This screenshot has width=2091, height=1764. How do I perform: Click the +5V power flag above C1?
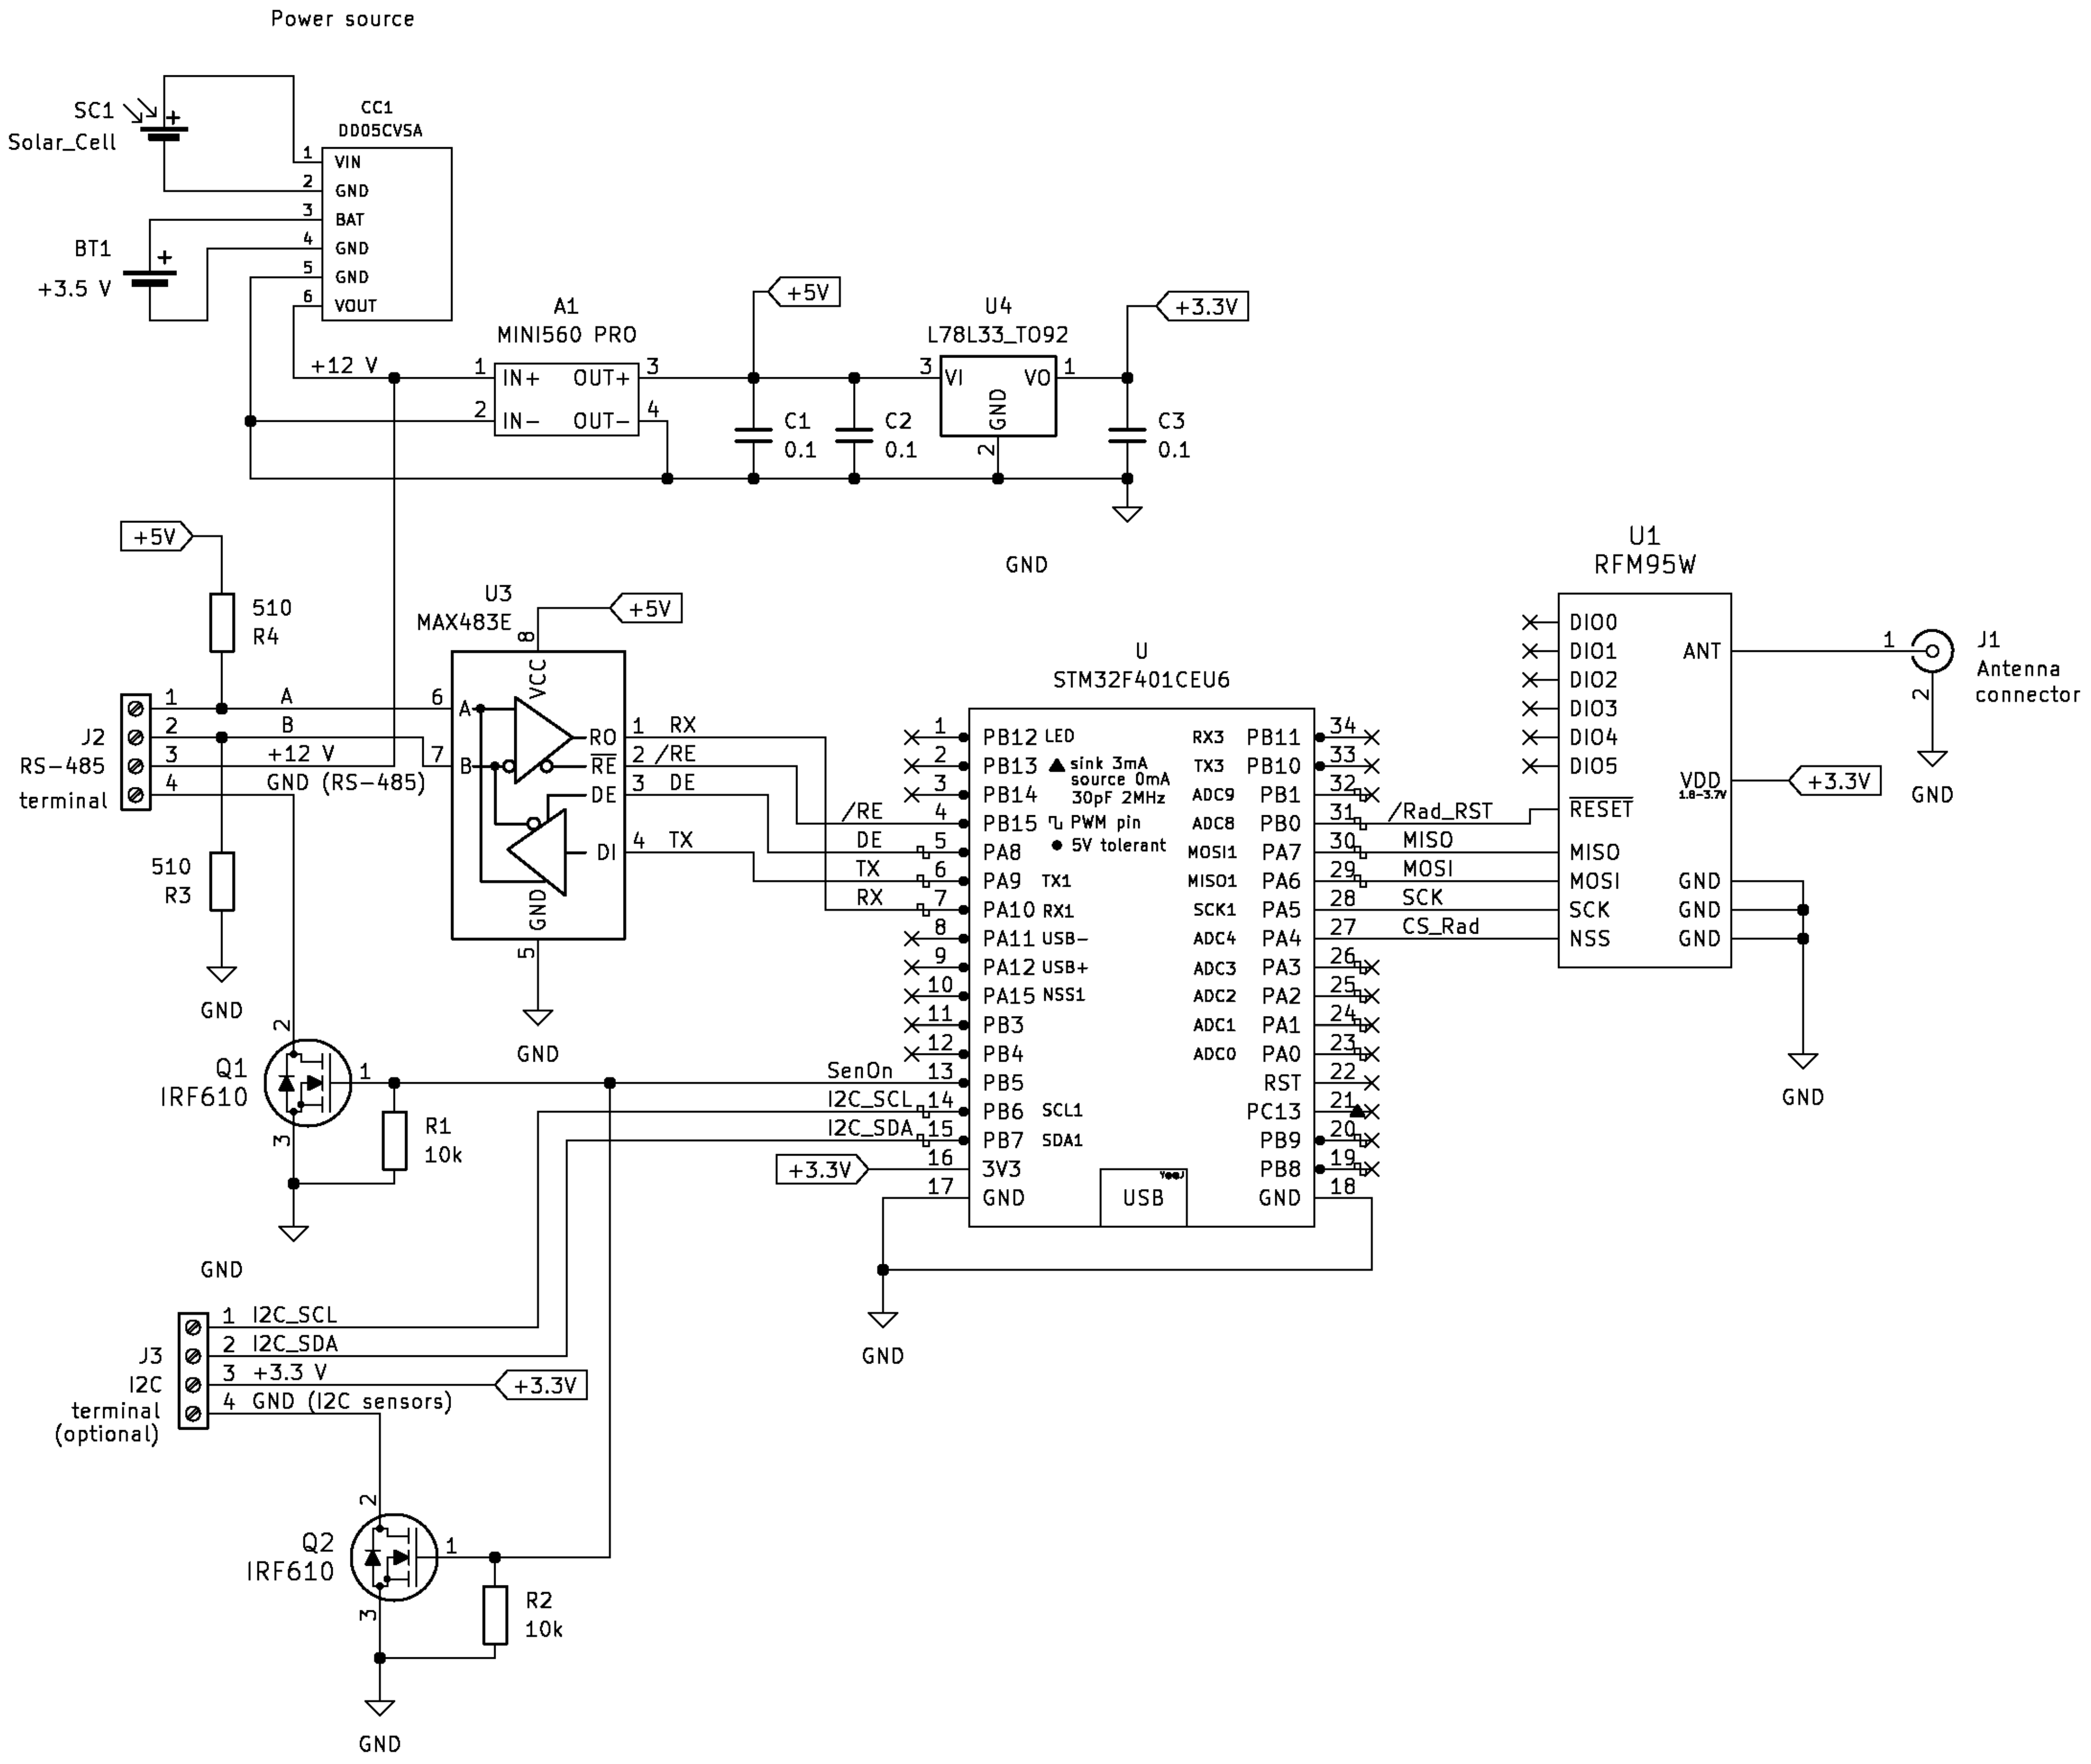pyautogui.click(x=805, y=292)
